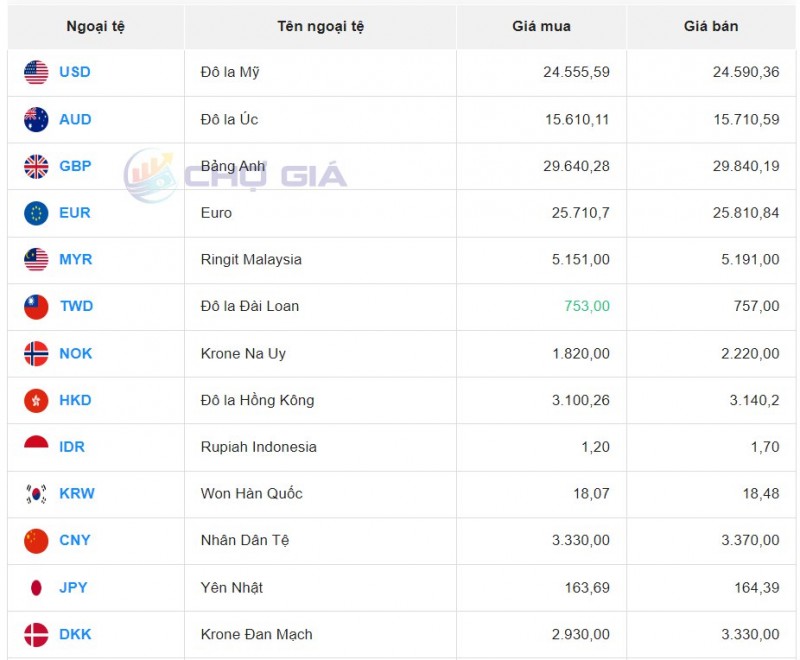Screen dimensions: 800x660
Task: Click the "Tên ngoại tệ" column header
Action: tap(321, 26)
